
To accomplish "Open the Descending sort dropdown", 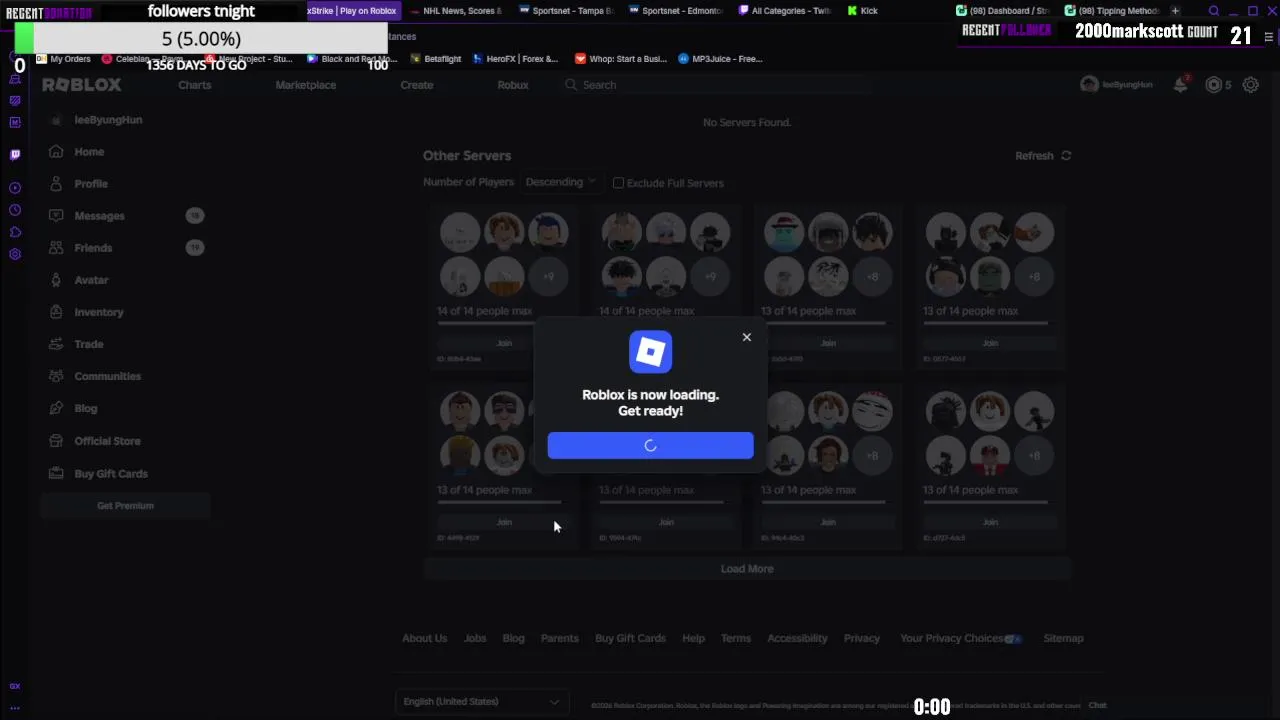I will [x=560, y=182].
